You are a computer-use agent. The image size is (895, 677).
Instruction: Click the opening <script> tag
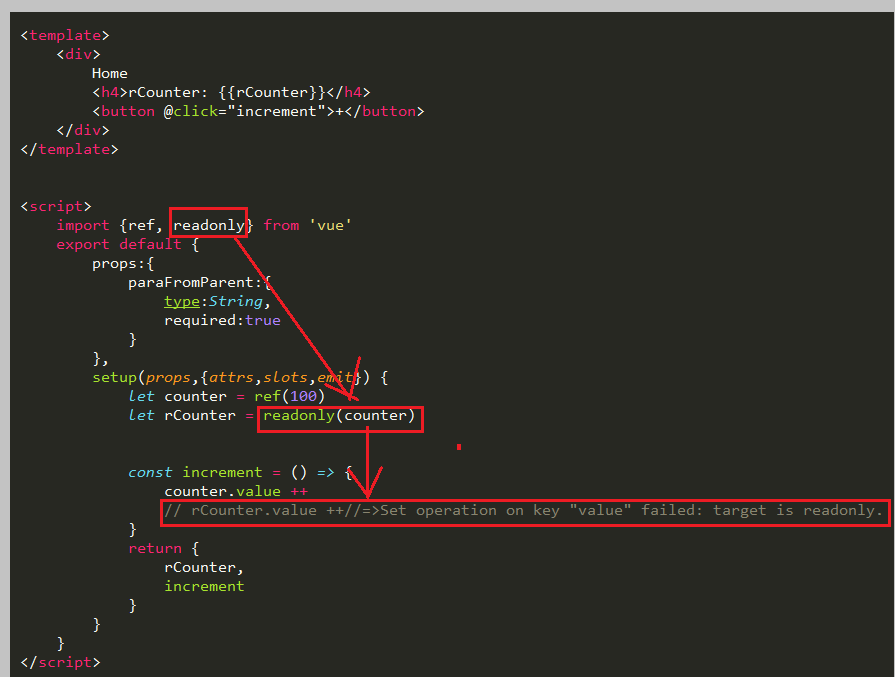pyautogui.click(x=56, y=207)
